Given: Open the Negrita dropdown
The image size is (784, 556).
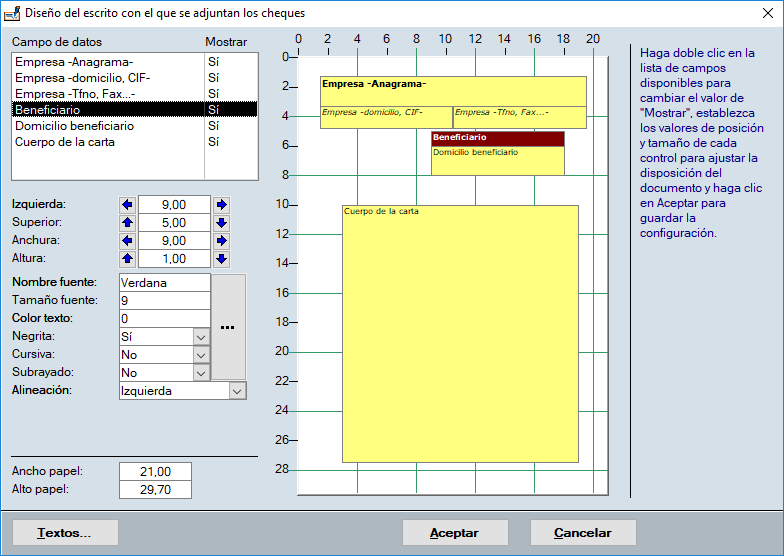Looking at the screenshot, I should (x=200, y=337).
